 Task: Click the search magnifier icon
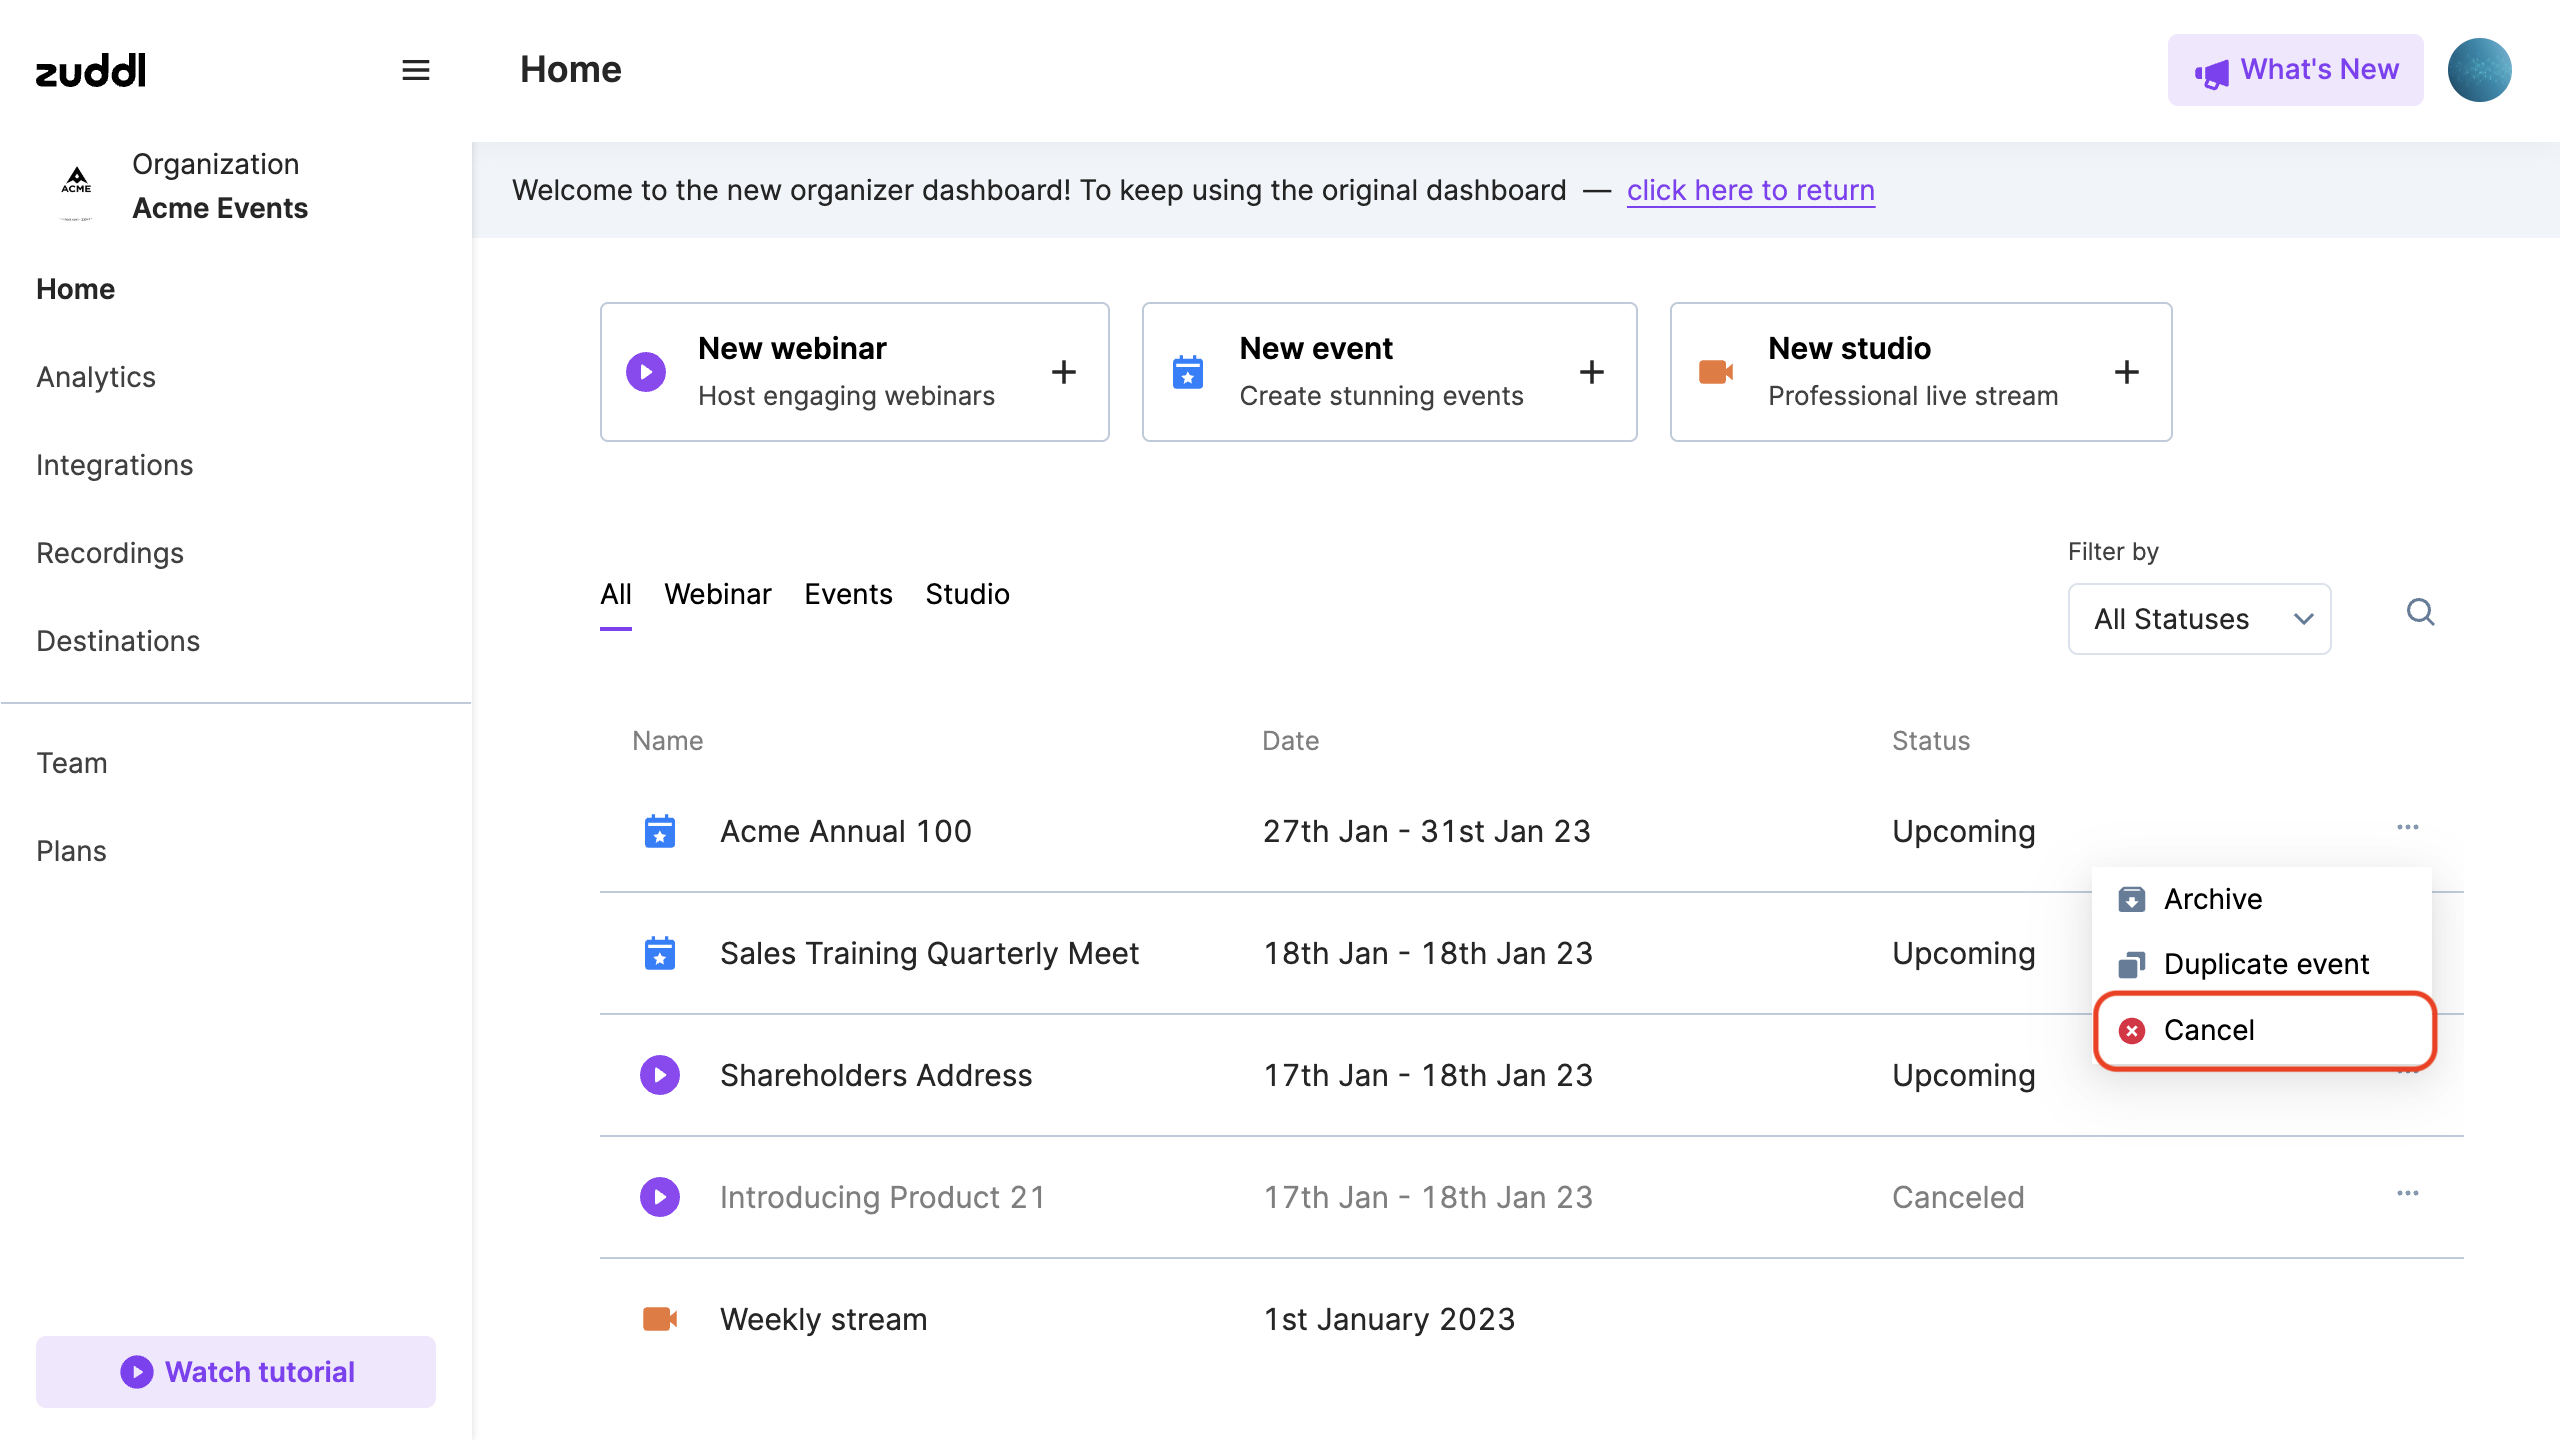click(x=2420, y=612)
